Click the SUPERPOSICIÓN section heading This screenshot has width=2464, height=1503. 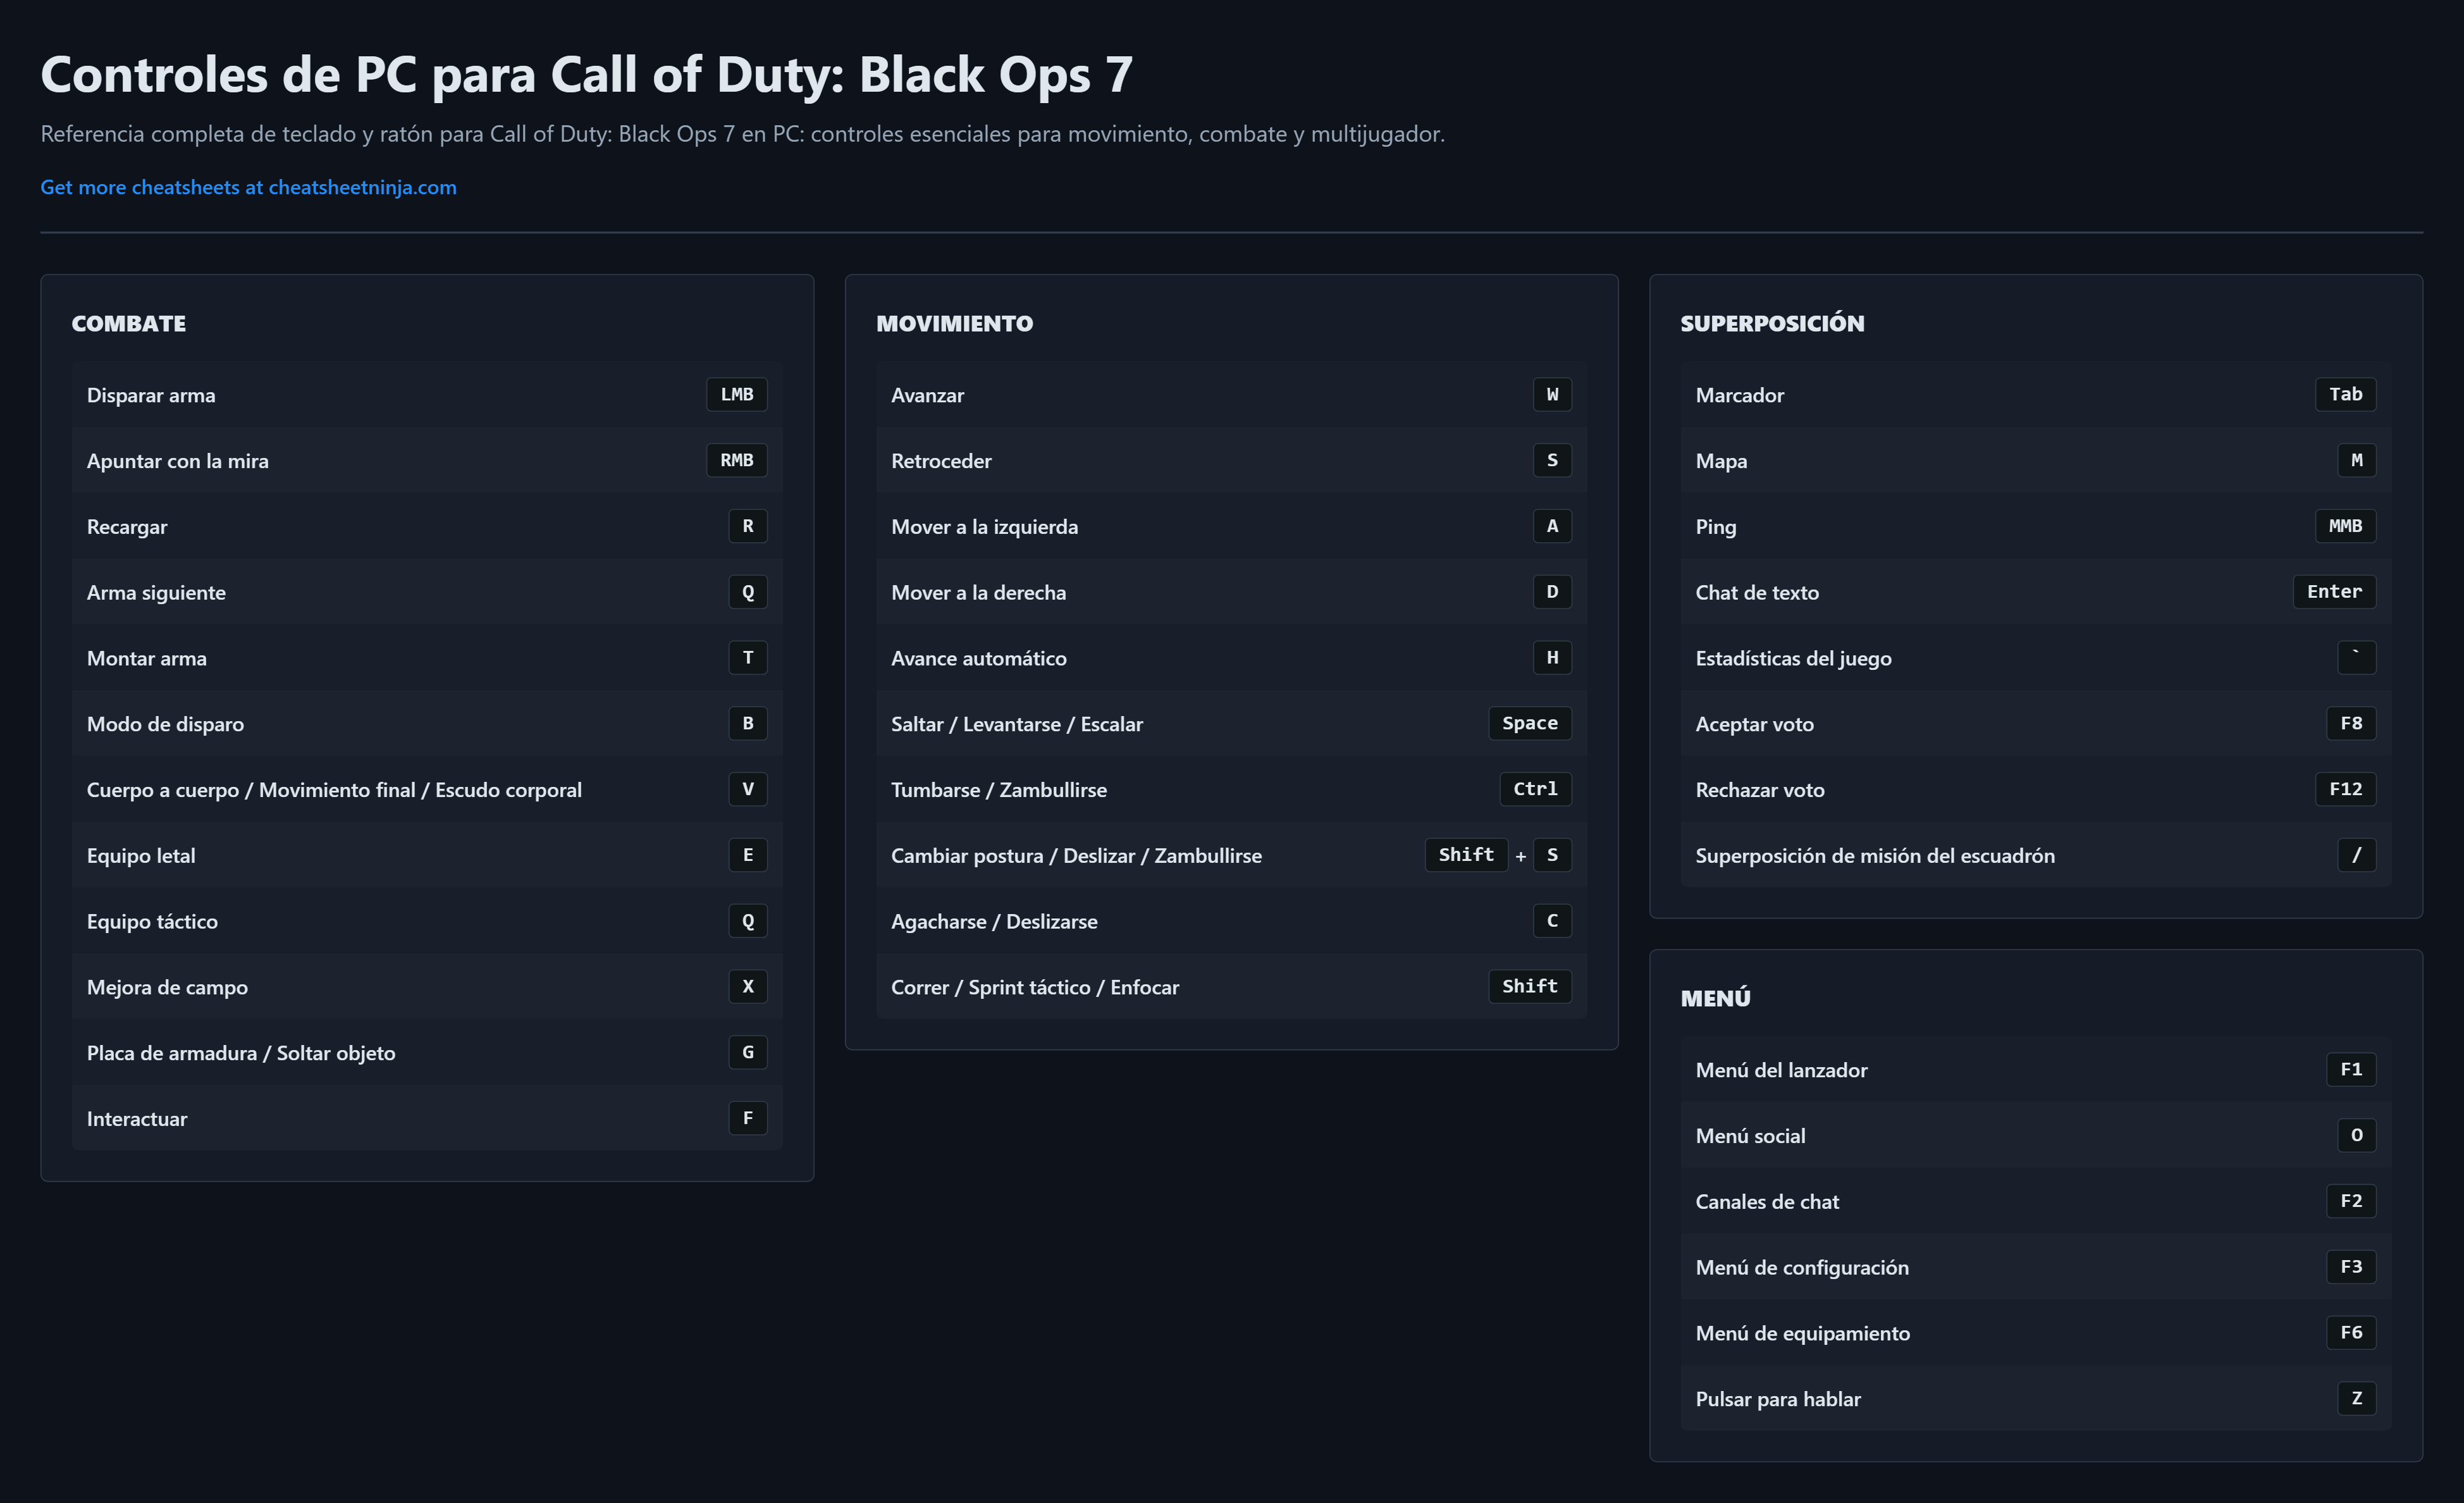(x=1772, y=324)
